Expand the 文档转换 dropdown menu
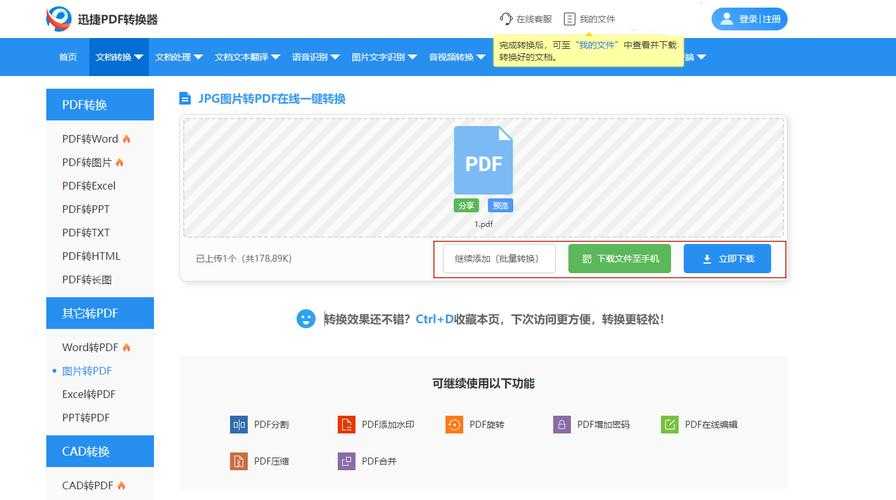Image resolution: width=896 pixels, height=500 pixels. 119,57
